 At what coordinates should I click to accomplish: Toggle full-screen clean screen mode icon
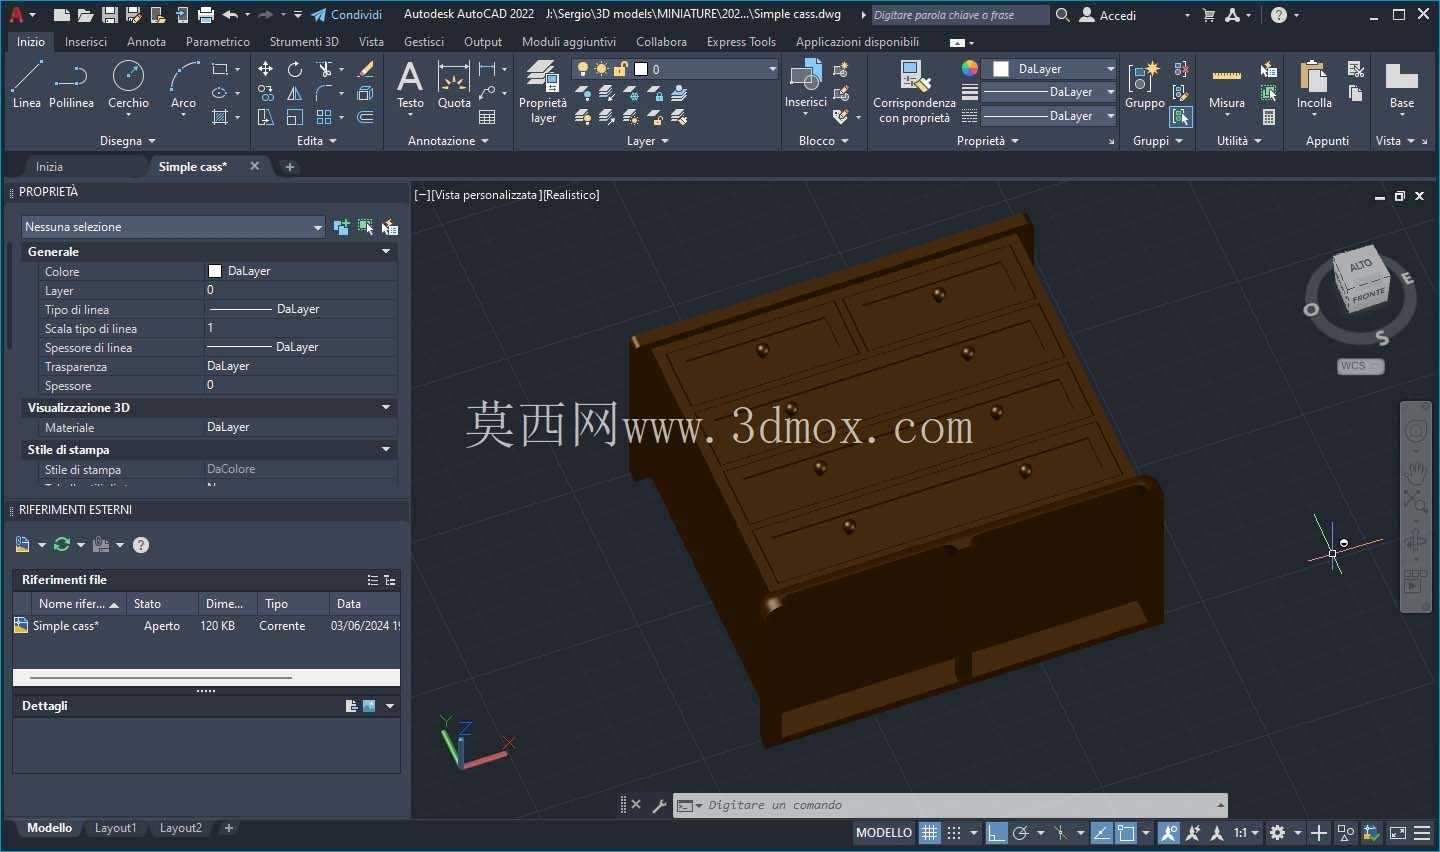[x=1398, y=833]
